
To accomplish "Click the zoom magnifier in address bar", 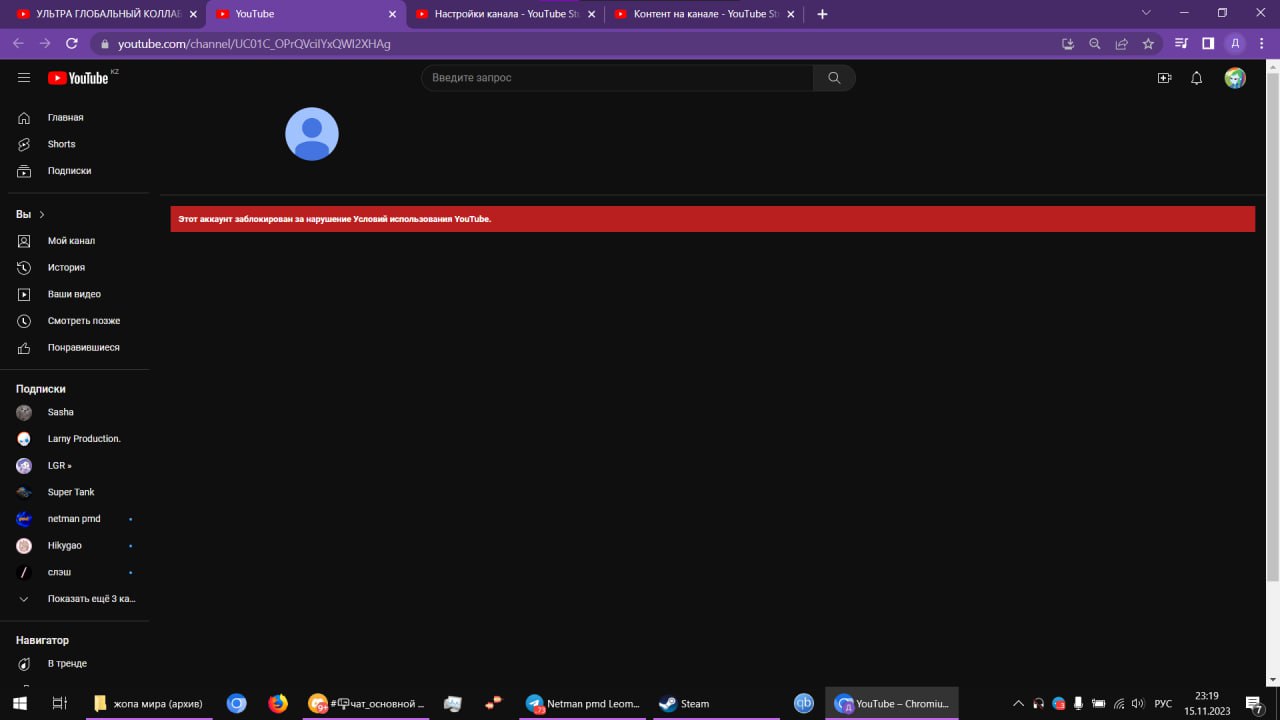I will 1095,44.
